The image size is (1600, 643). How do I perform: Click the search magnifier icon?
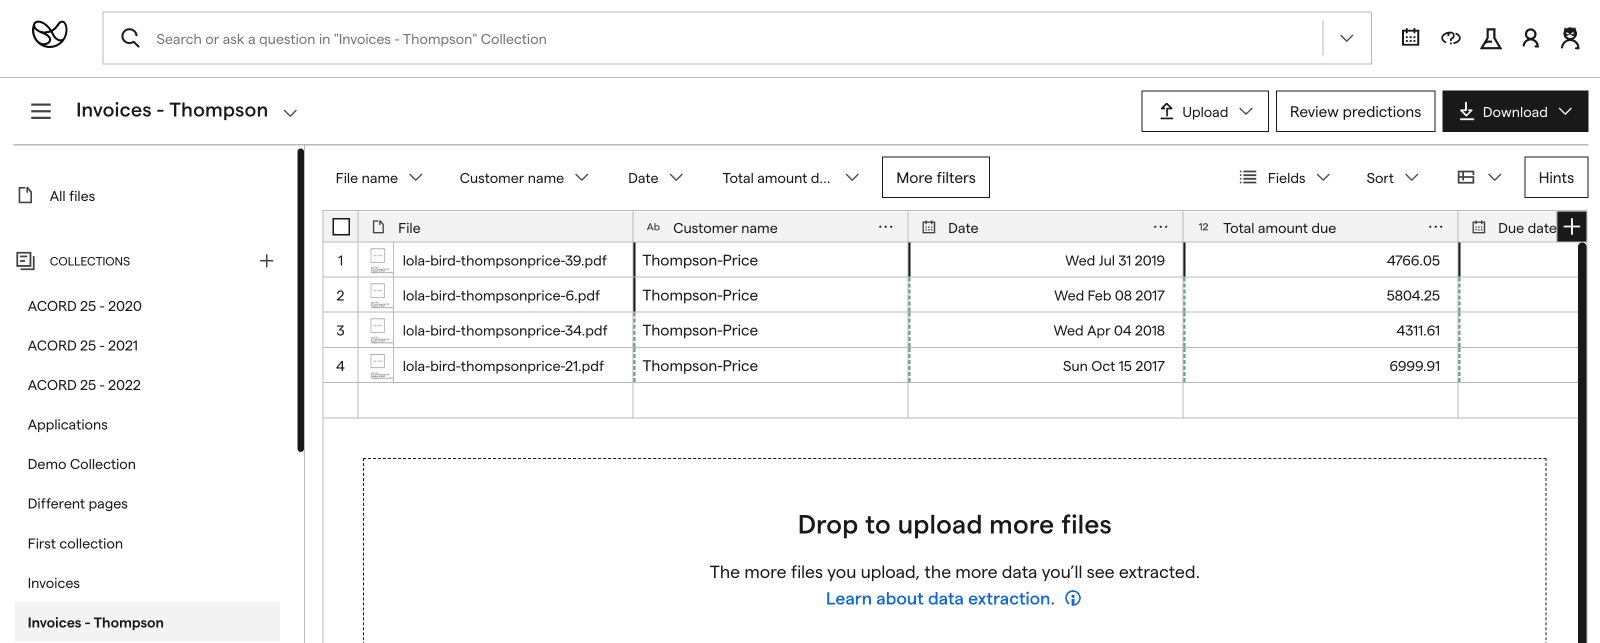click(x=130, y=38)
